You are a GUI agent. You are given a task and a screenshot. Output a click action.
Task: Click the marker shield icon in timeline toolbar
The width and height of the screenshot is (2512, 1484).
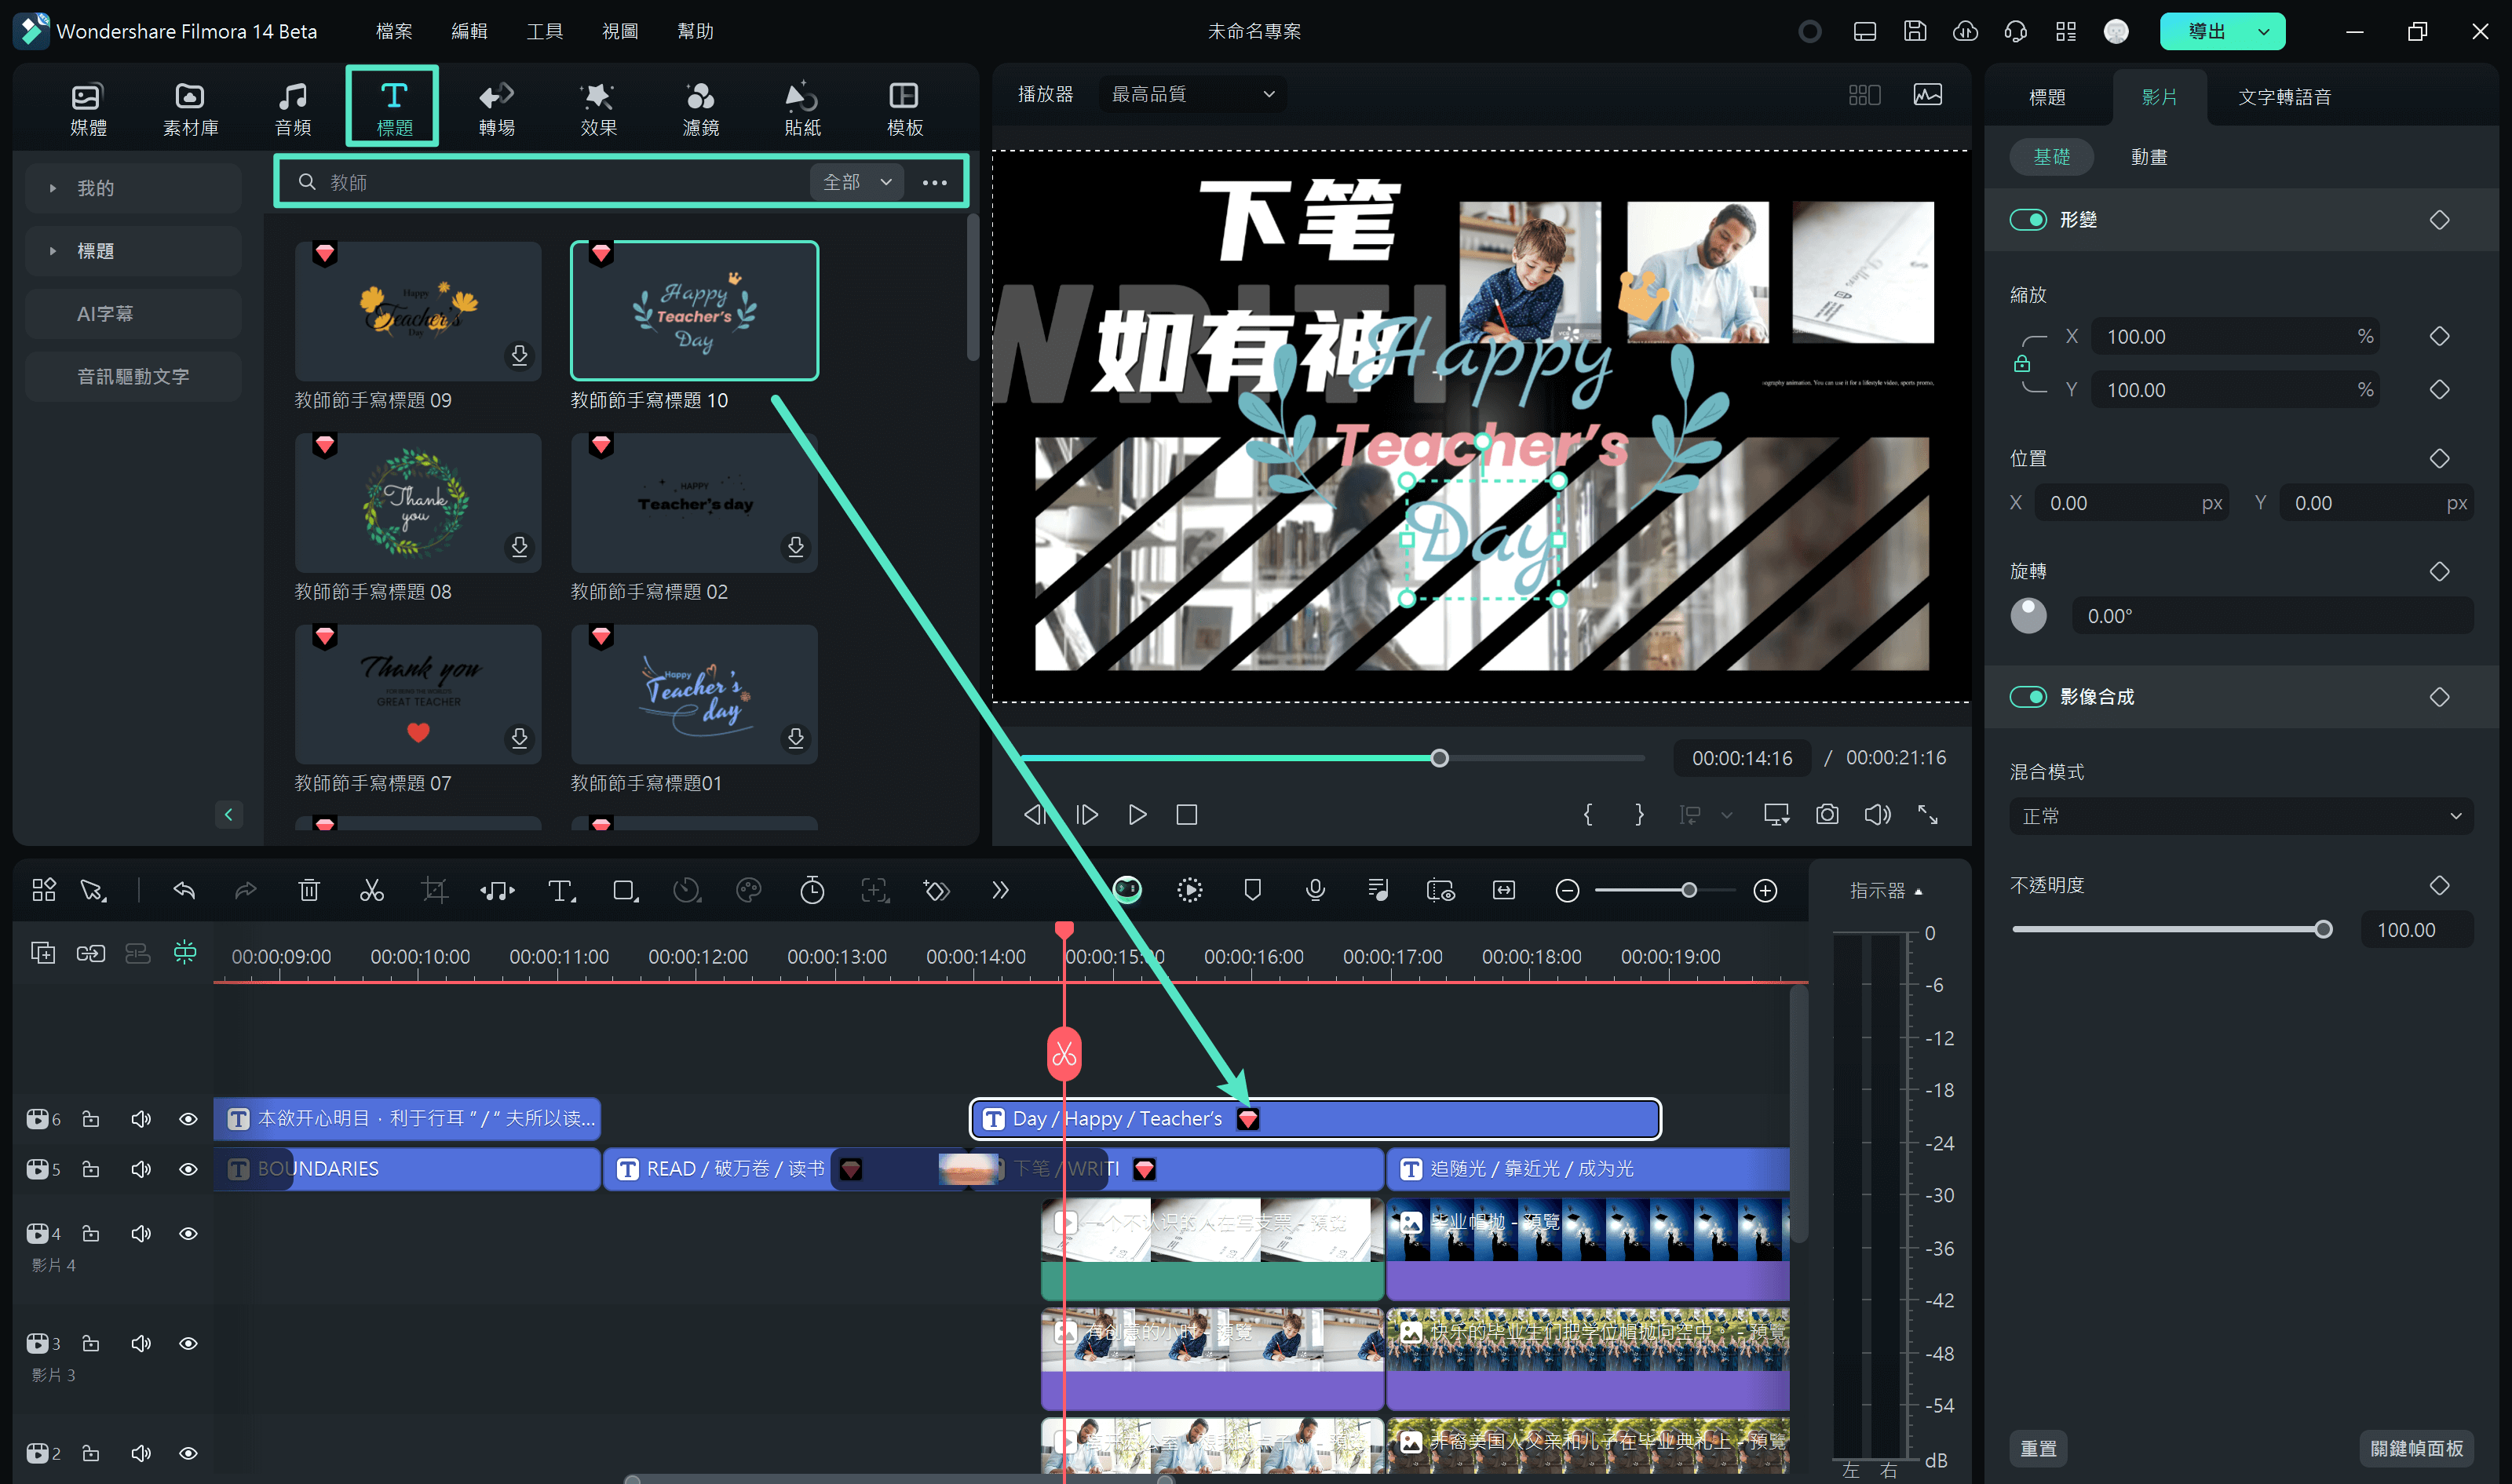point(1252,890)
